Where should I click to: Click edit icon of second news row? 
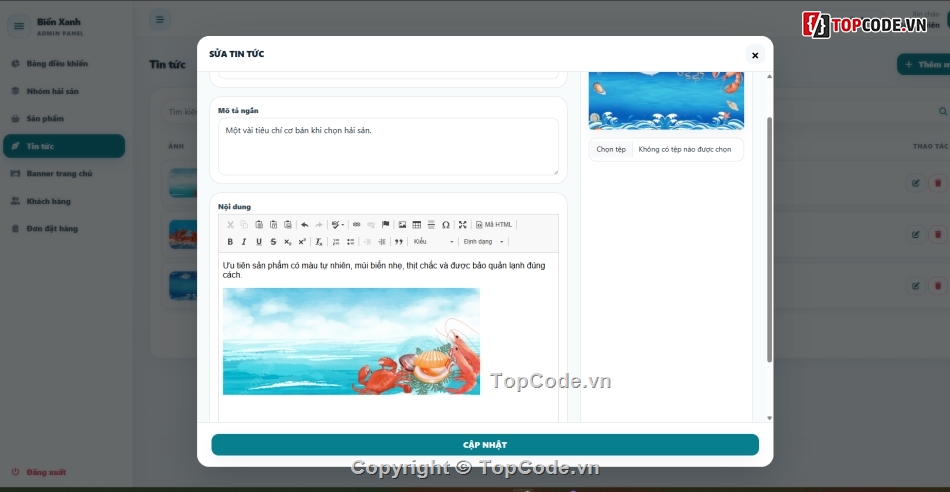pyautogui.click(x=915, y=234)
